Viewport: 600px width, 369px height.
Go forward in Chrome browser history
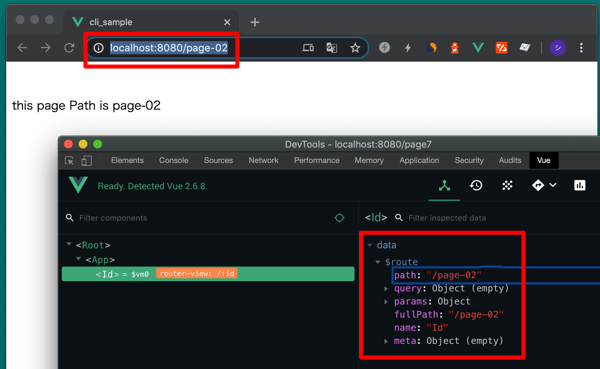46,48
